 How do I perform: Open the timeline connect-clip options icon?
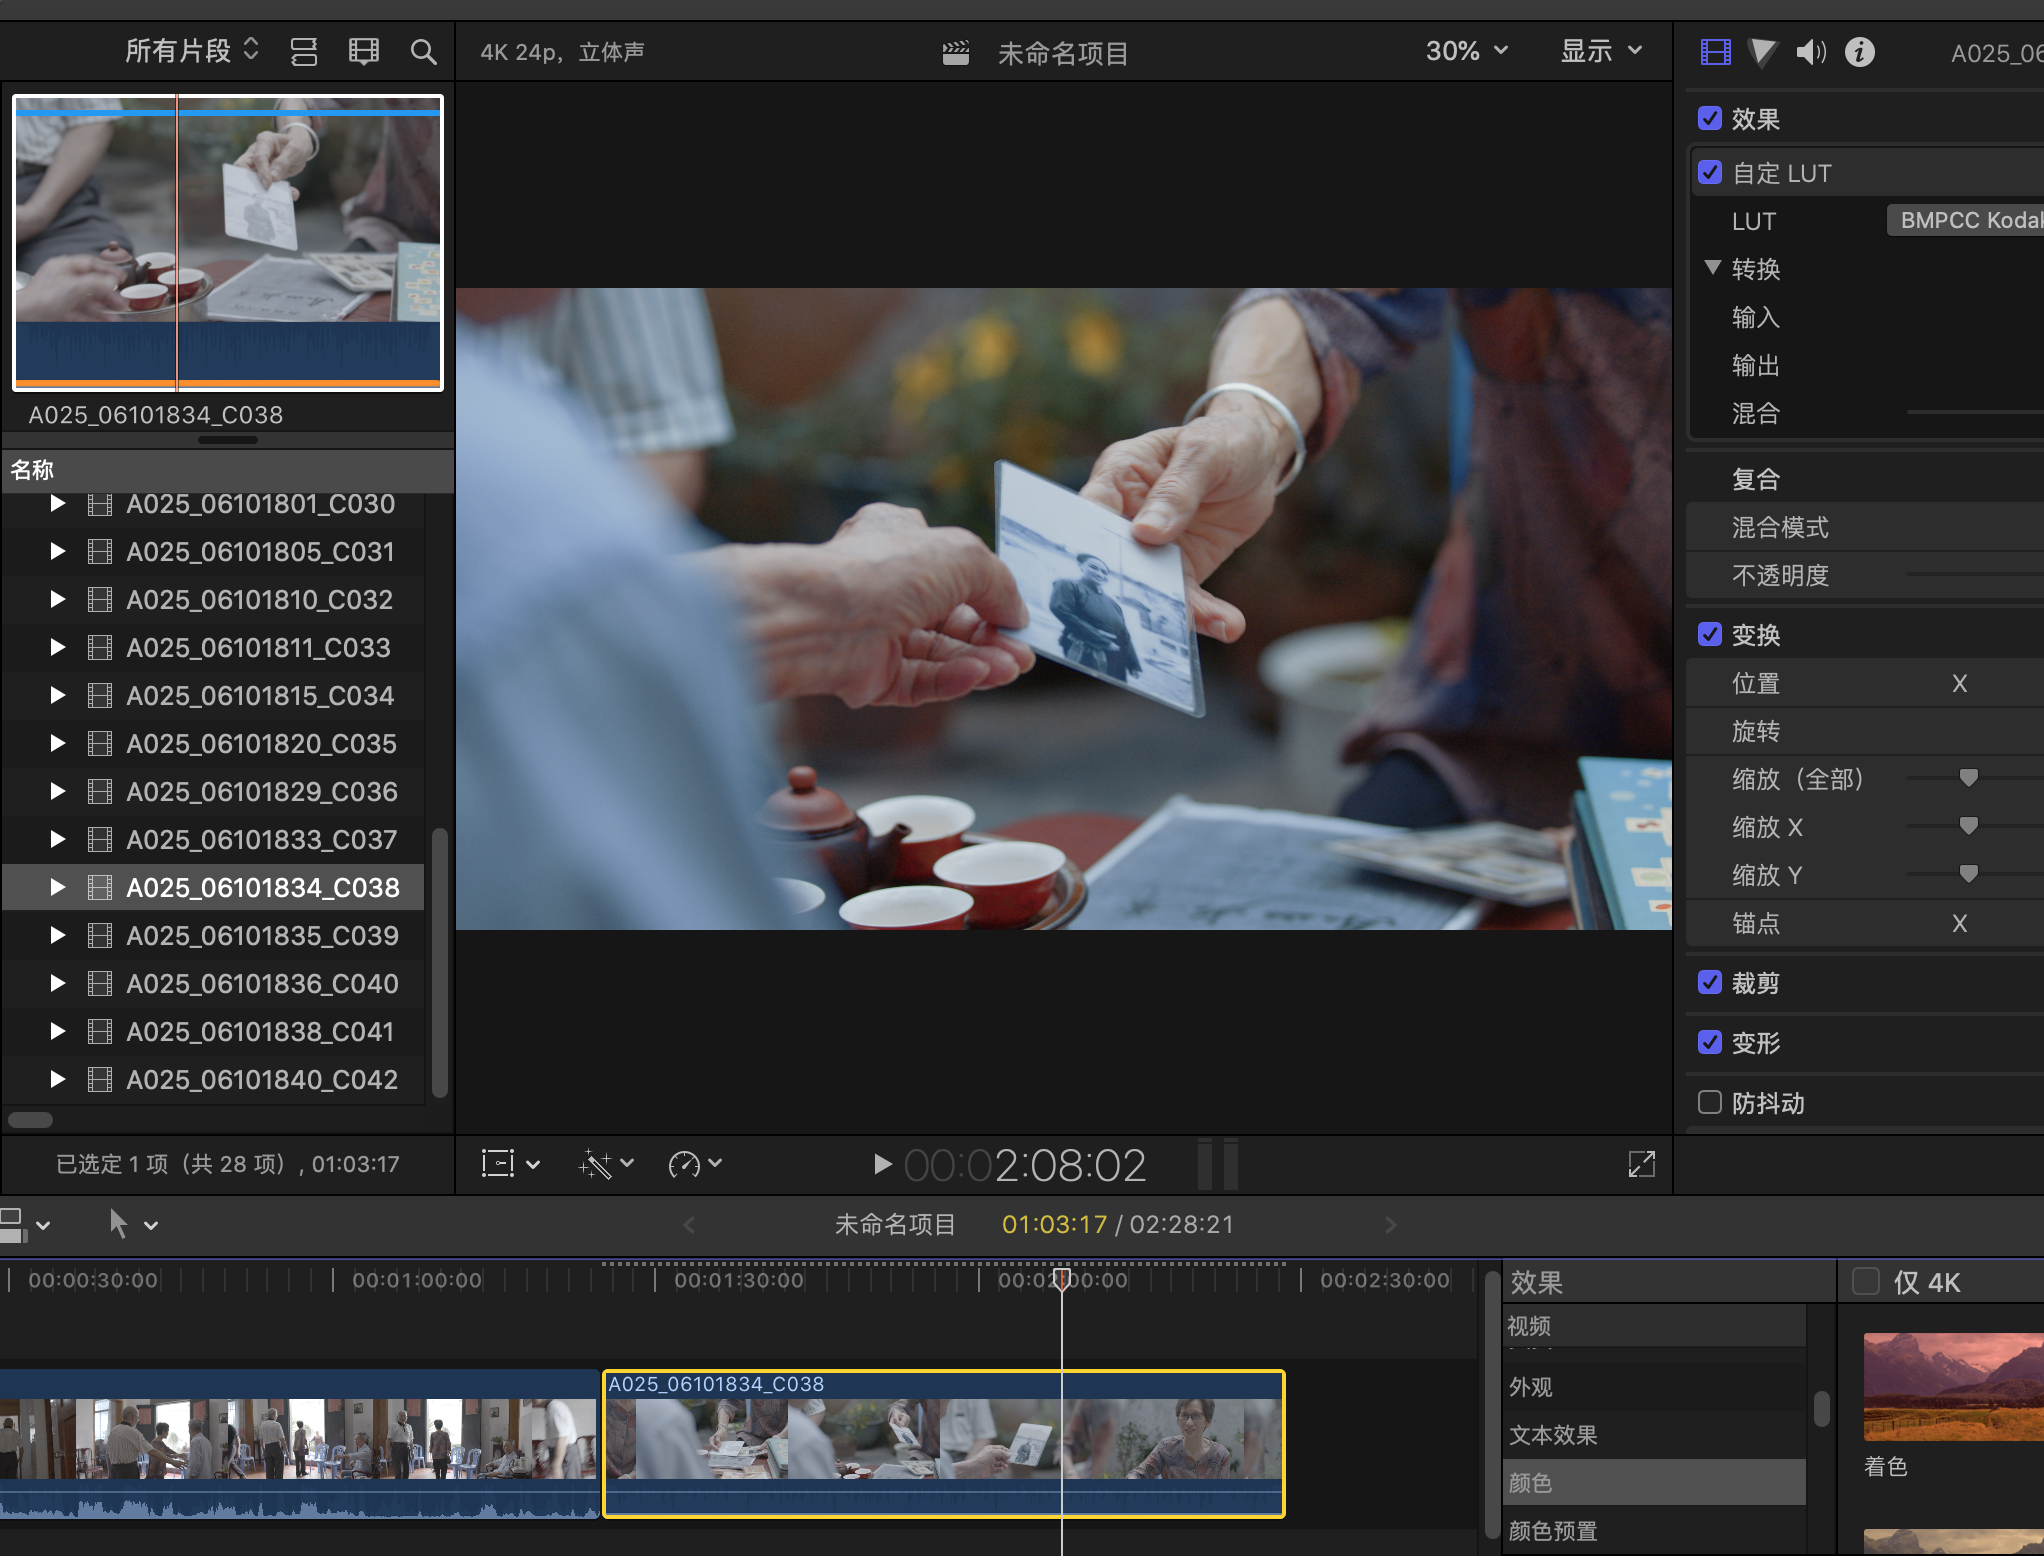(x=25, y=1224)
